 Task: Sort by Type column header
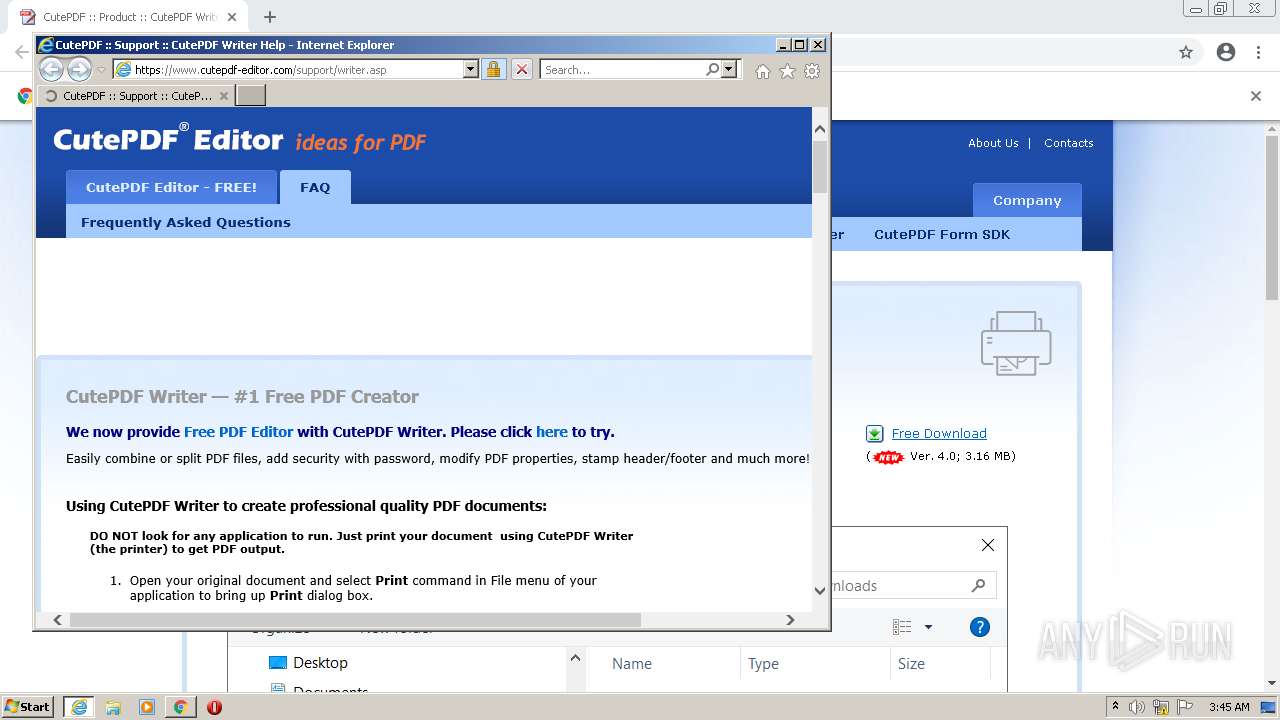tap(763, 663)
